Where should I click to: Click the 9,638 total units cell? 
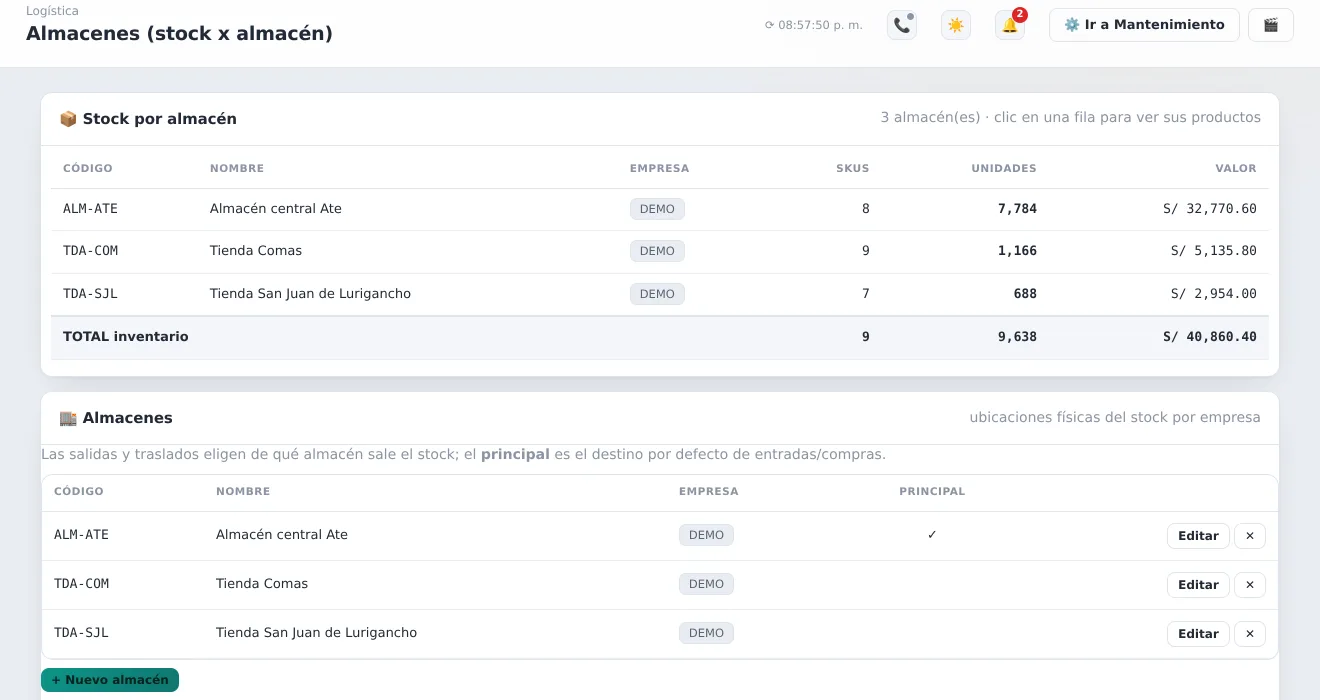point(1017,337)
